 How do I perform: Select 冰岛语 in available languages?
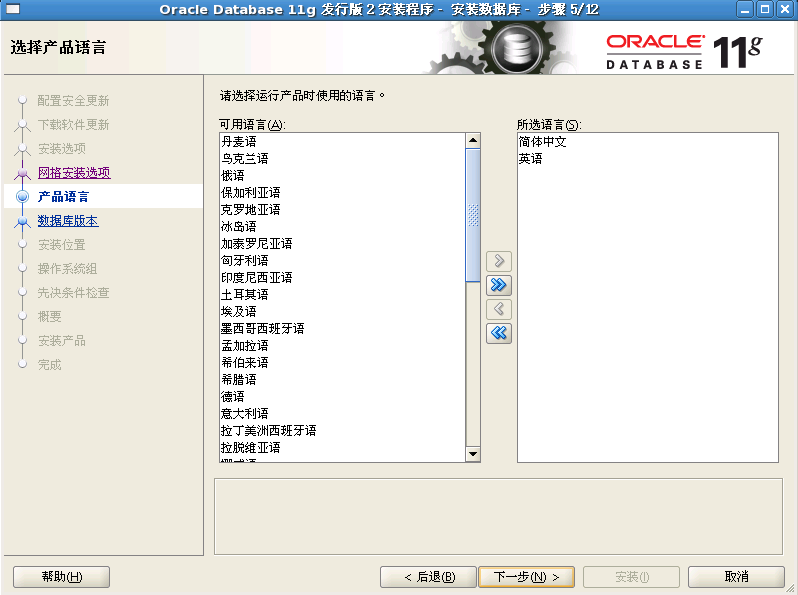(343, 226)
